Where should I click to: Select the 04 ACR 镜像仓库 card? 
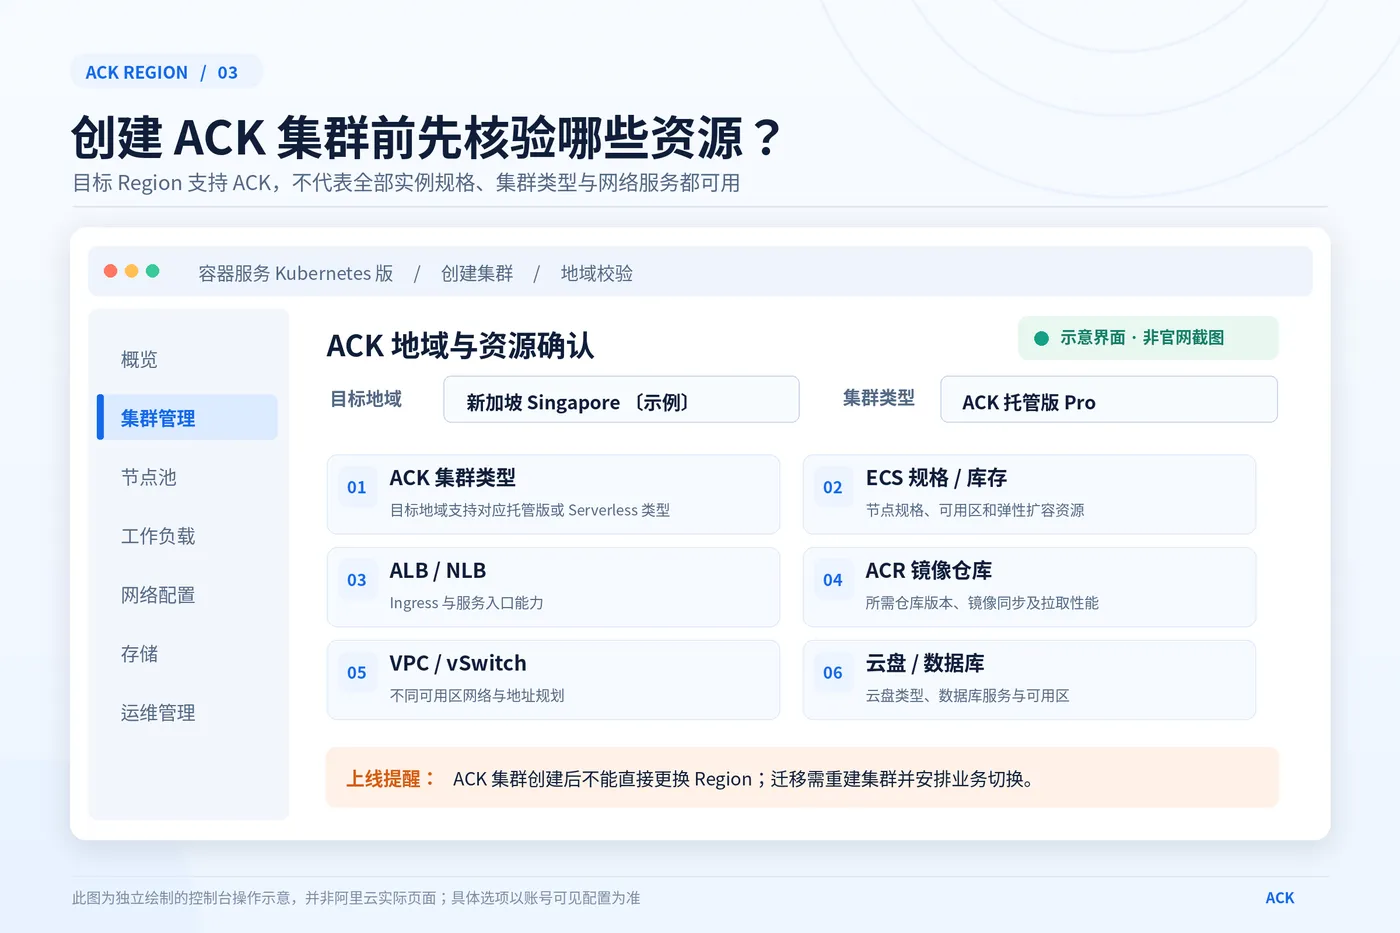click(1029, 587)
